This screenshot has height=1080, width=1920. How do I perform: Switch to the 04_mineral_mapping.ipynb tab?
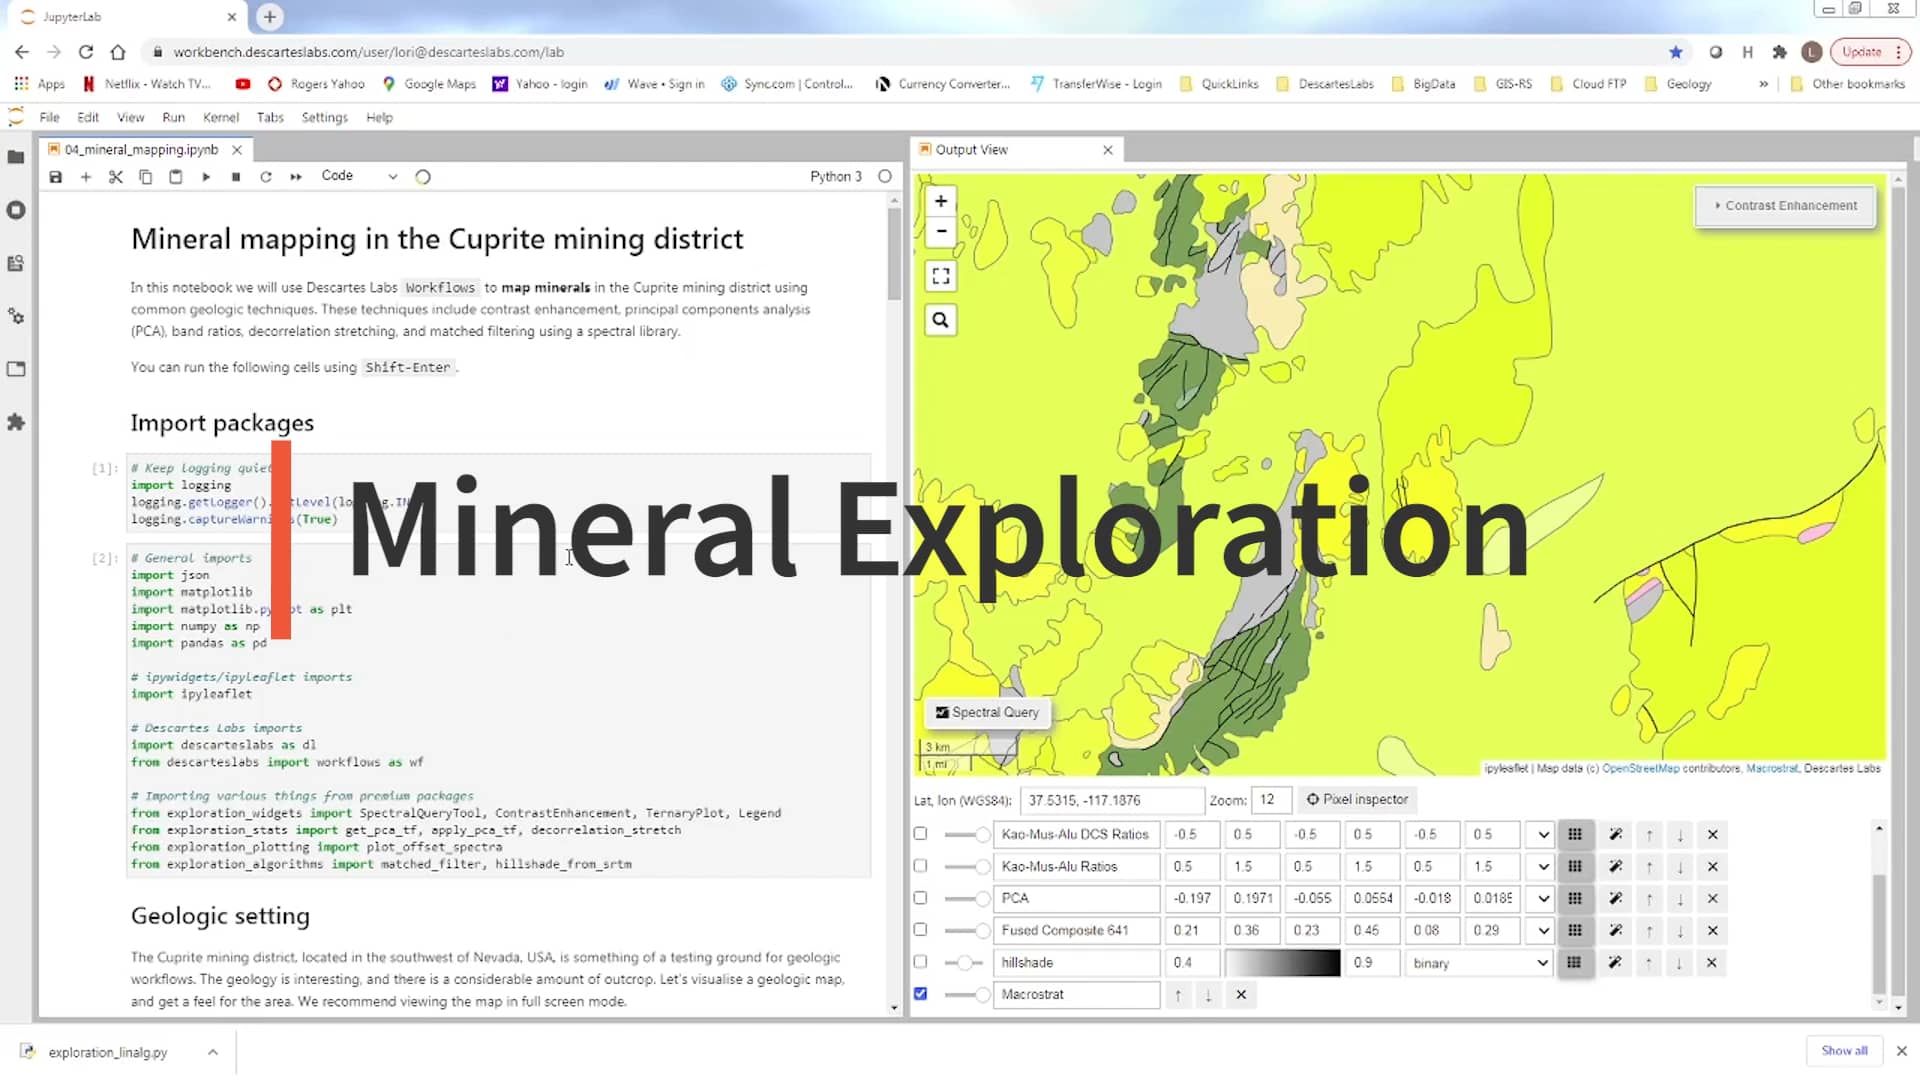point(140,149)
